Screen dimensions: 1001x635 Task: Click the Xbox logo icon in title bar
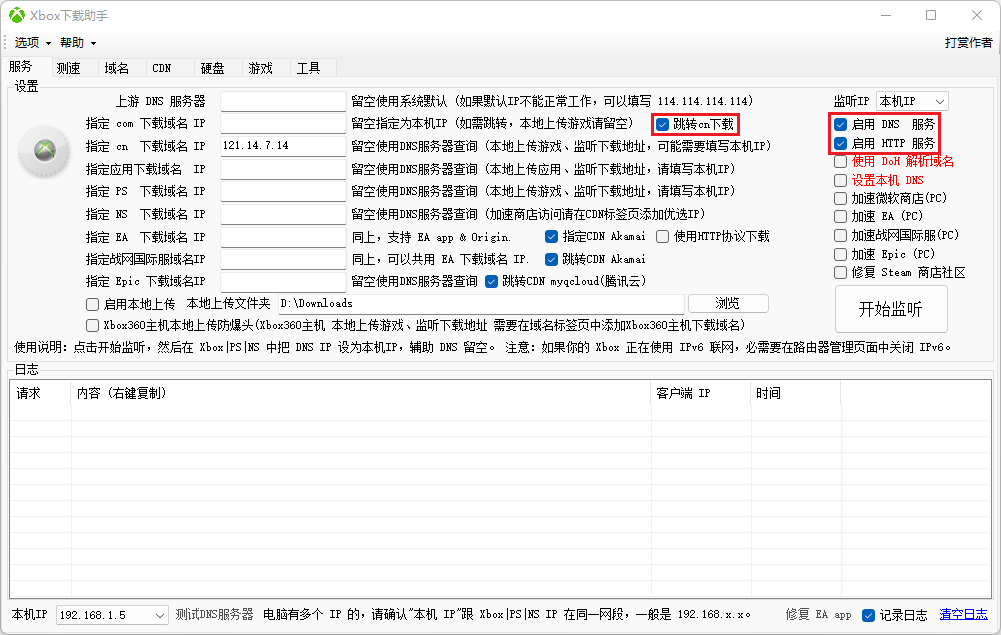click(x=17, y=15)
